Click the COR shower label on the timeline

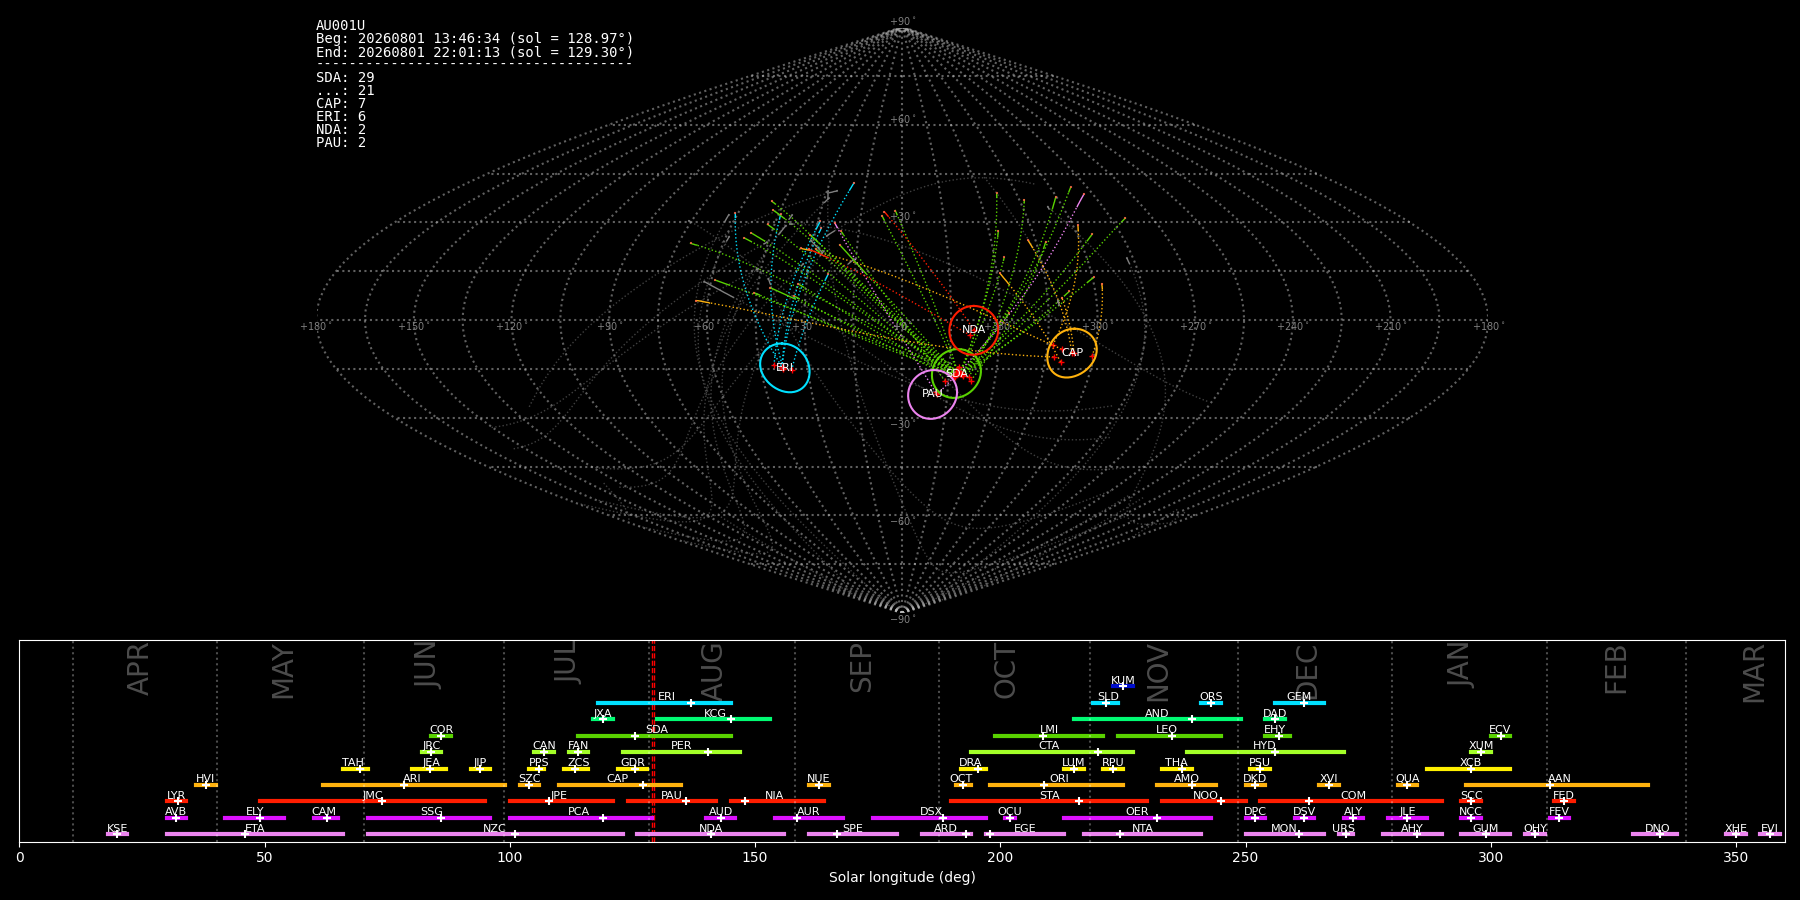pyautogui.click(x=441, y=730)
